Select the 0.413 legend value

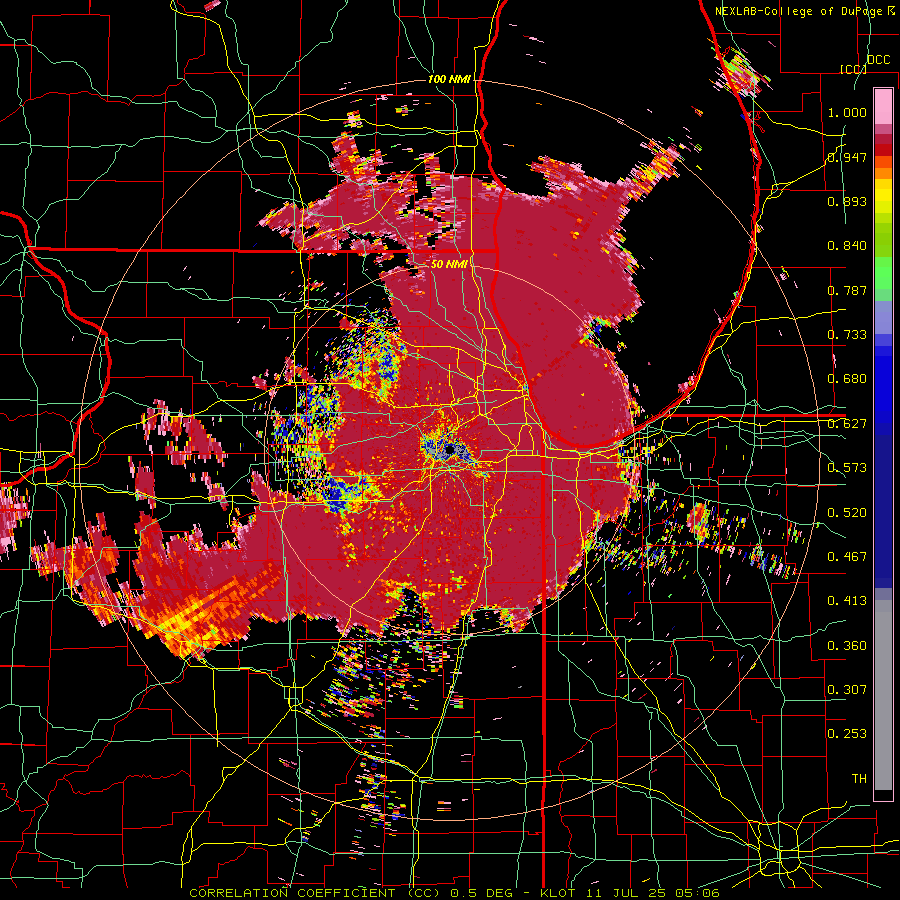coord(847,601)
